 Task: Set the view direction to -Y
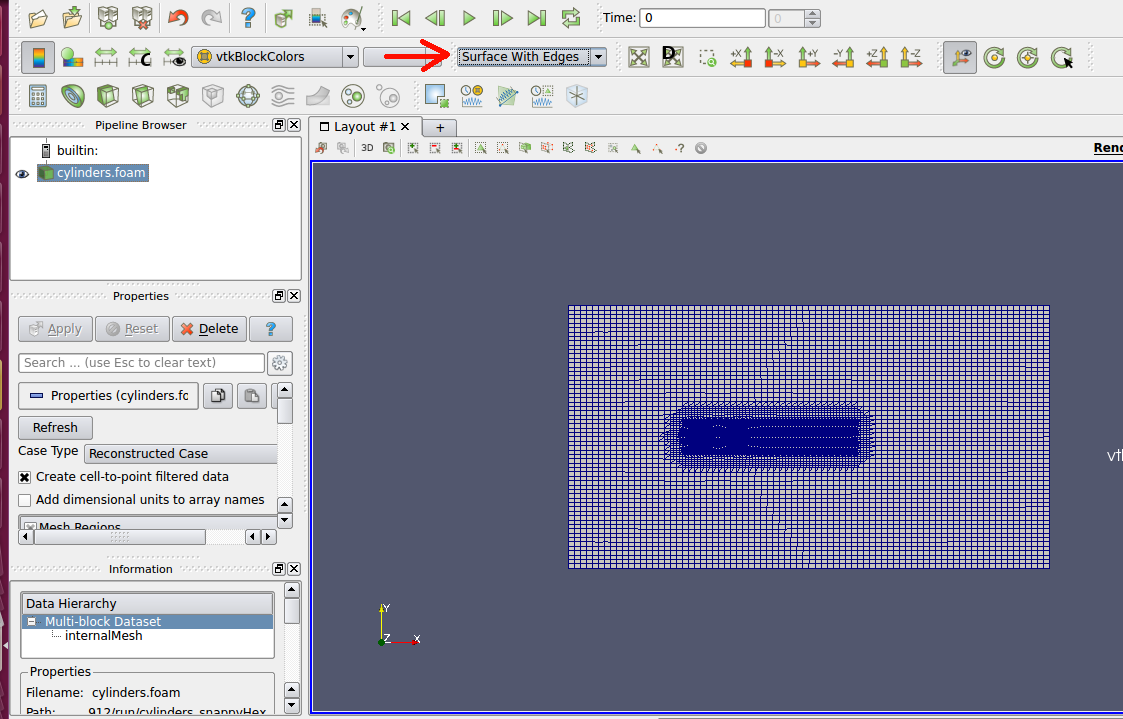pos(843,57)
